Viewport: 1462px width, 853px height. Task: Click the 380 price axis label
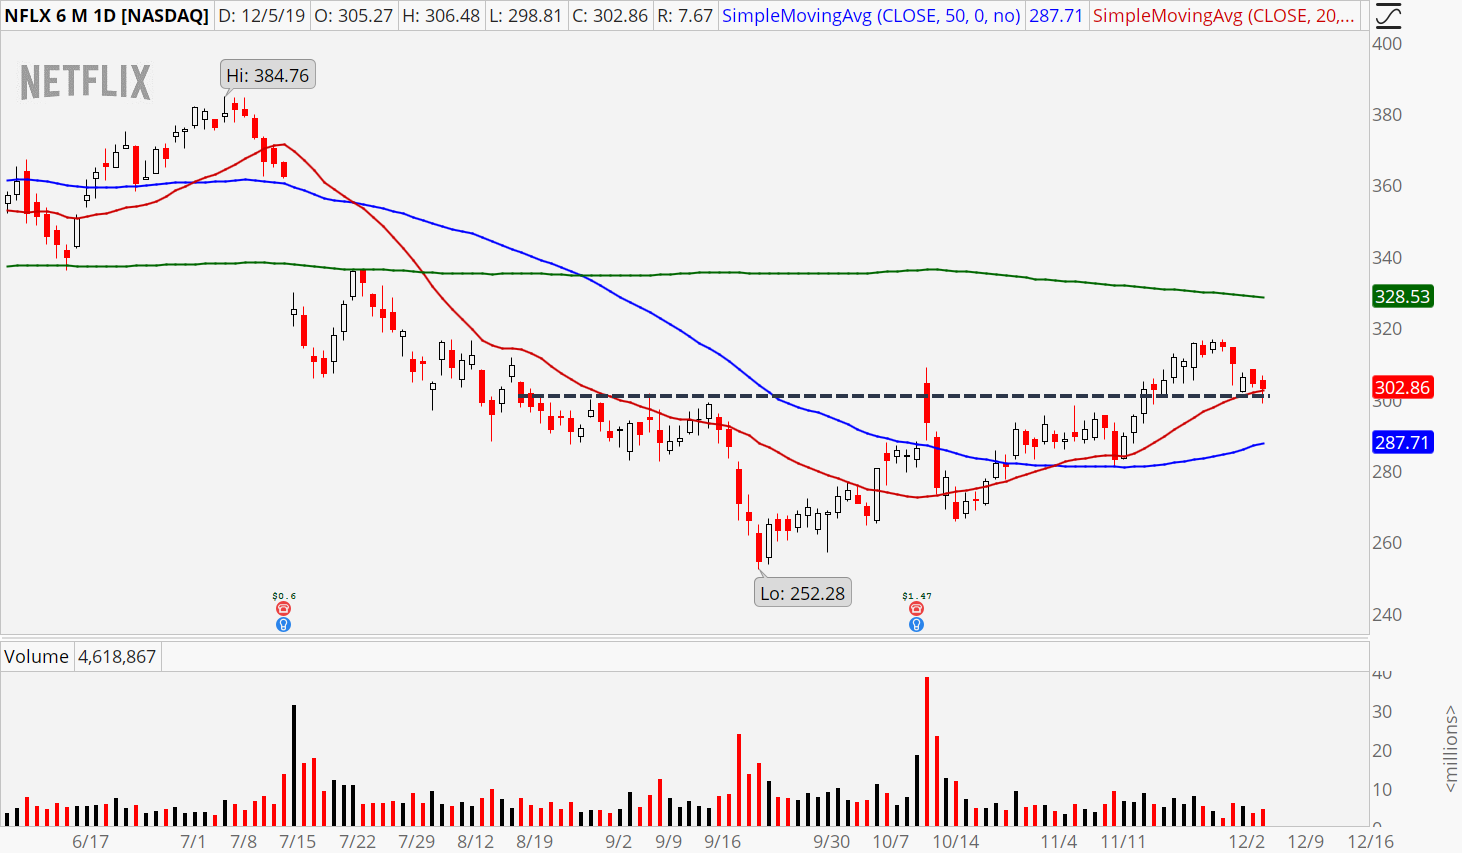coord(1387,115)
